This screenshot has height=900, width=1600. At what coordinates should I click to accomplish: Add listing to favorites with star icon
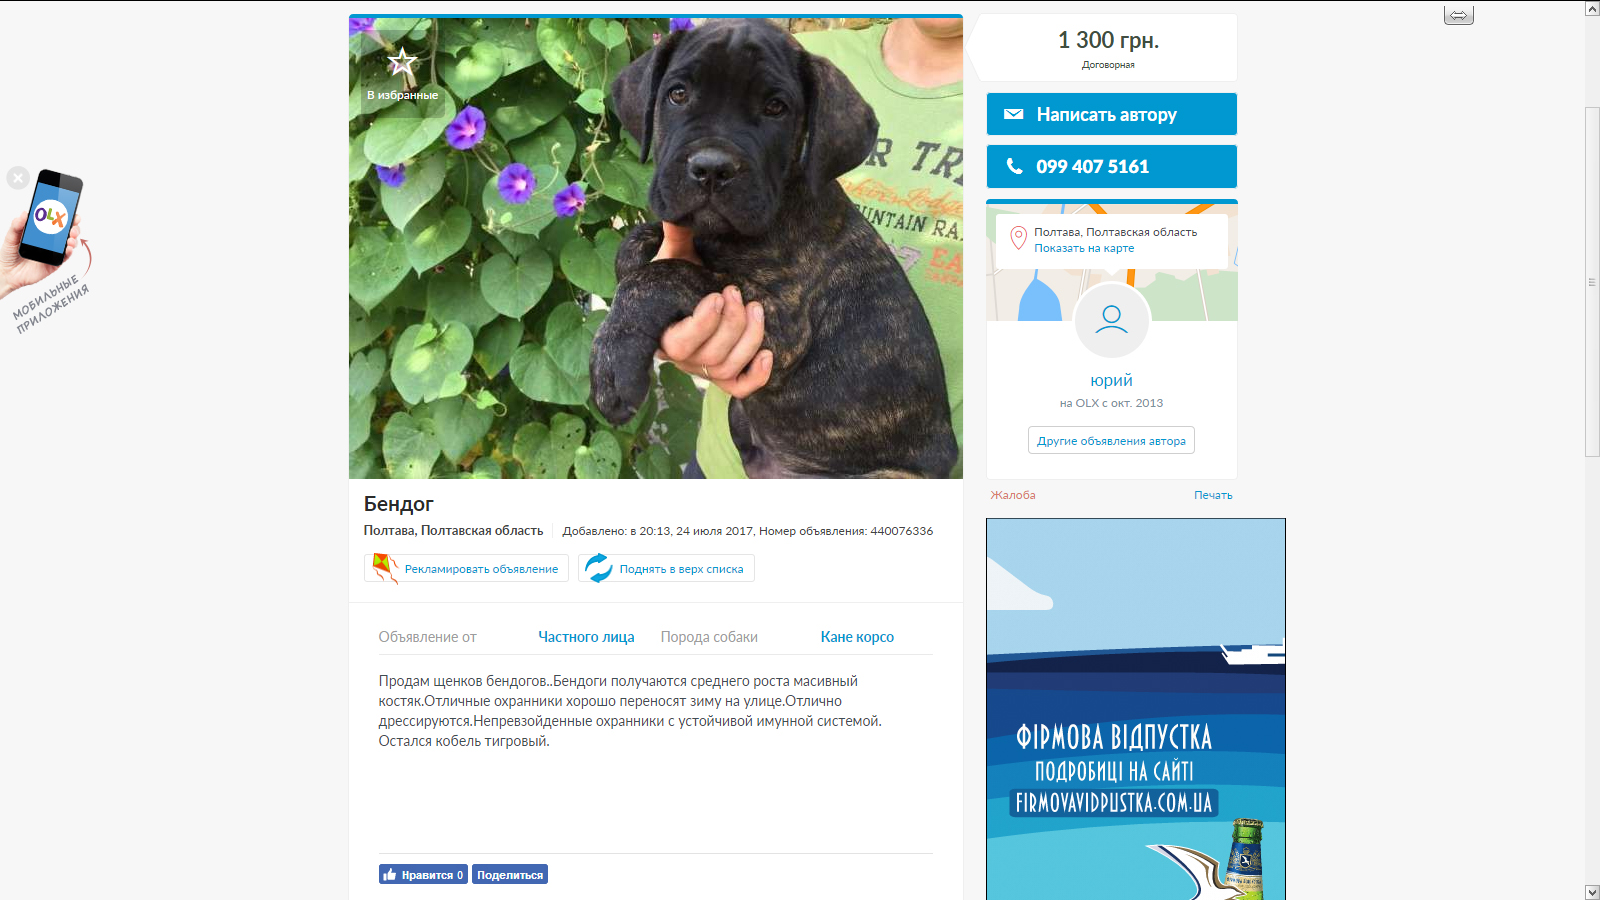coord(402,63)
